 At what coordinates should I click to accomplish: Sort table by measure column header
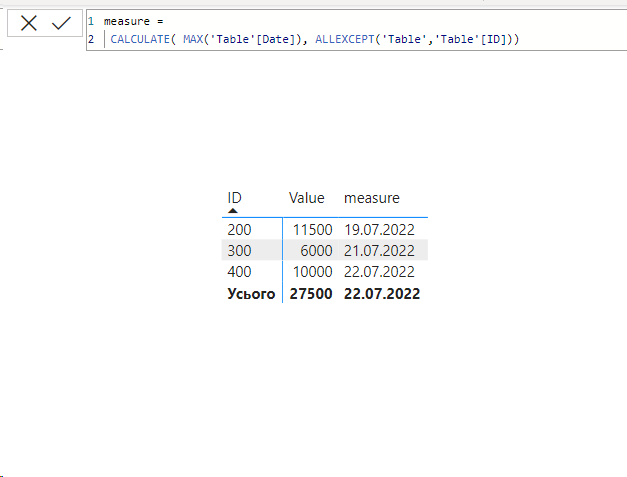(371, 198)
